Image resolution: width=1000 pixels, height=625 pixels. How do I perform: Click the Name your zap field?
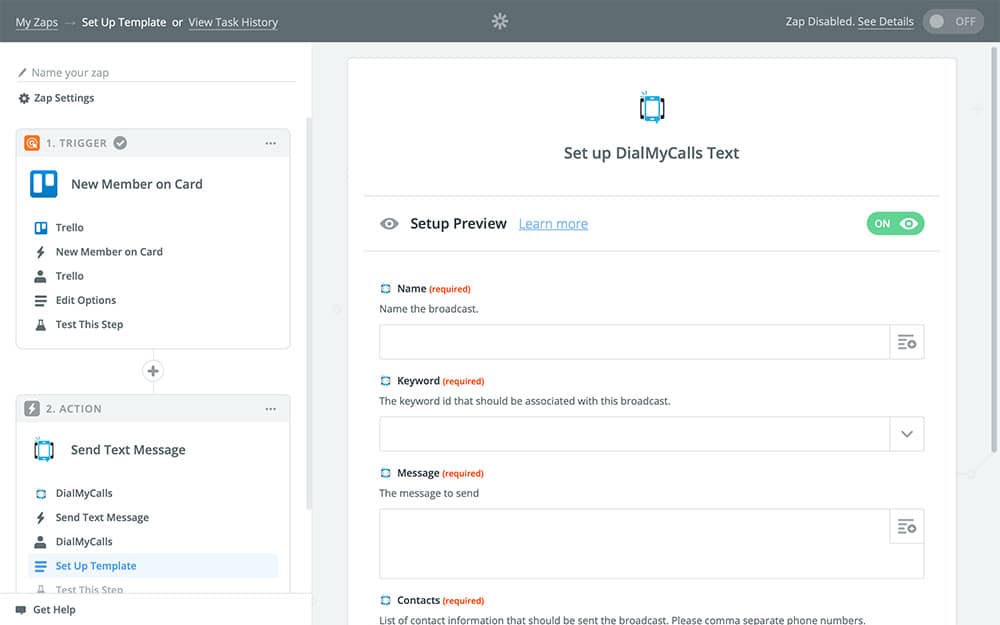click(x=160, y=73)
